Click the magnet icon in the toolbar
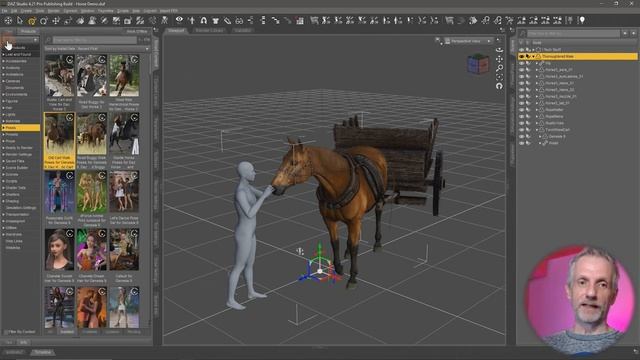Screen dimensions: 640x360 pyautogui.click(x=203, y=20)
